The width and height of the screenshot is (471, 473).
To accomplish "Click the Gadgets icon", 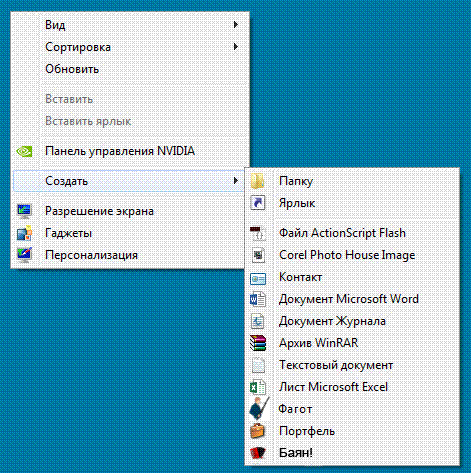I will click(x=24, y=233).
